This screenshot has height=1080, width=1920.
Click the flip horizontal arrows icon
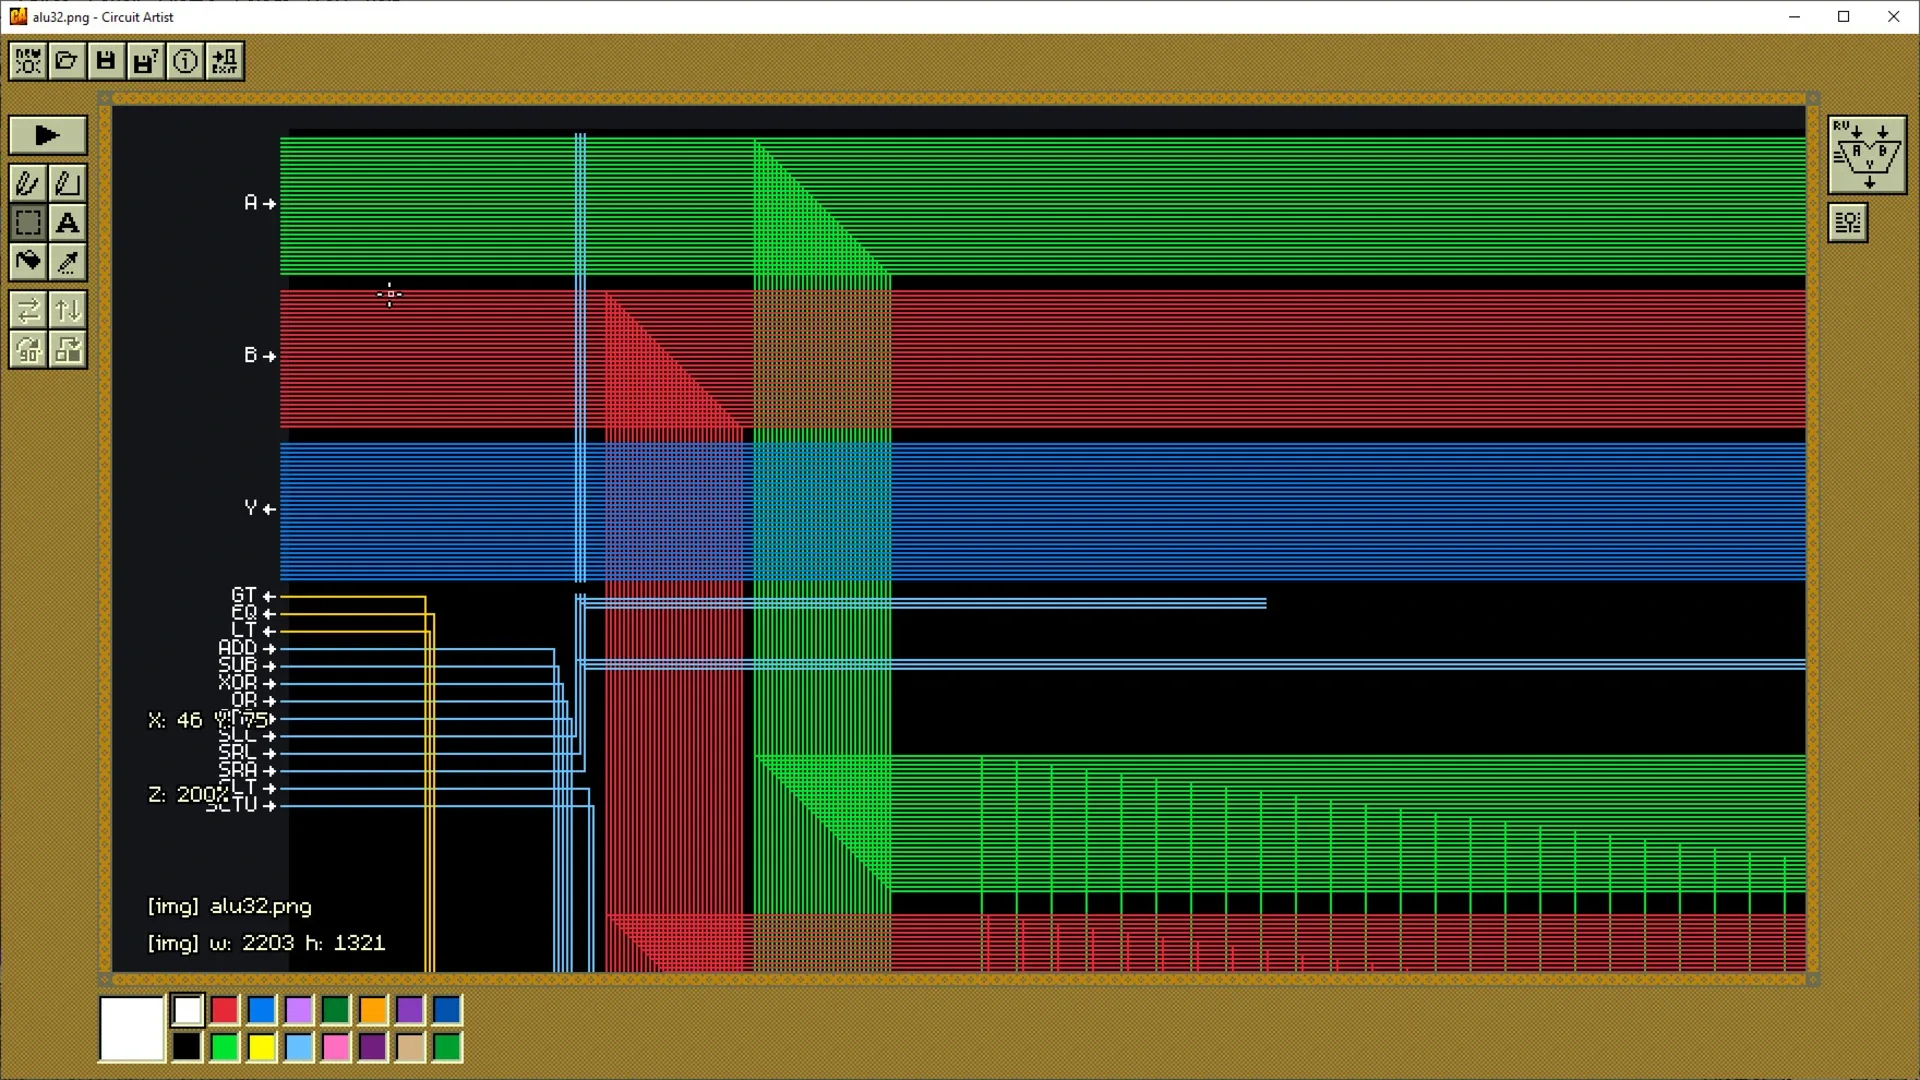[x=28, y=310]
